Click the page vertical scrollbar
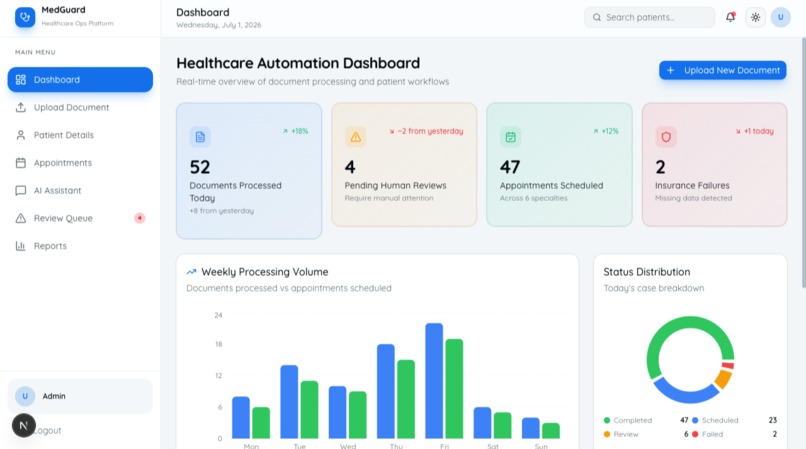Image resolution: width=806 pixels, height=449 pixels. (x=803, y=163)
